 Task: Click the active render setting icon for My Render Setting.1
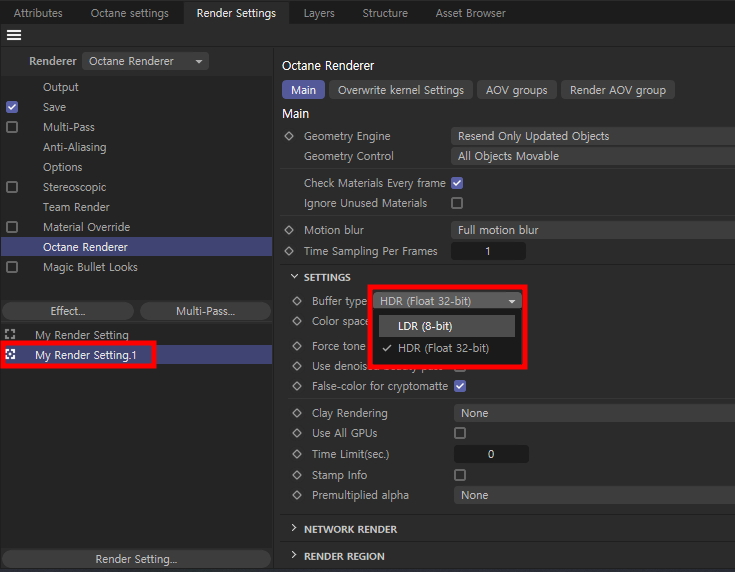[x=10, y=354]
